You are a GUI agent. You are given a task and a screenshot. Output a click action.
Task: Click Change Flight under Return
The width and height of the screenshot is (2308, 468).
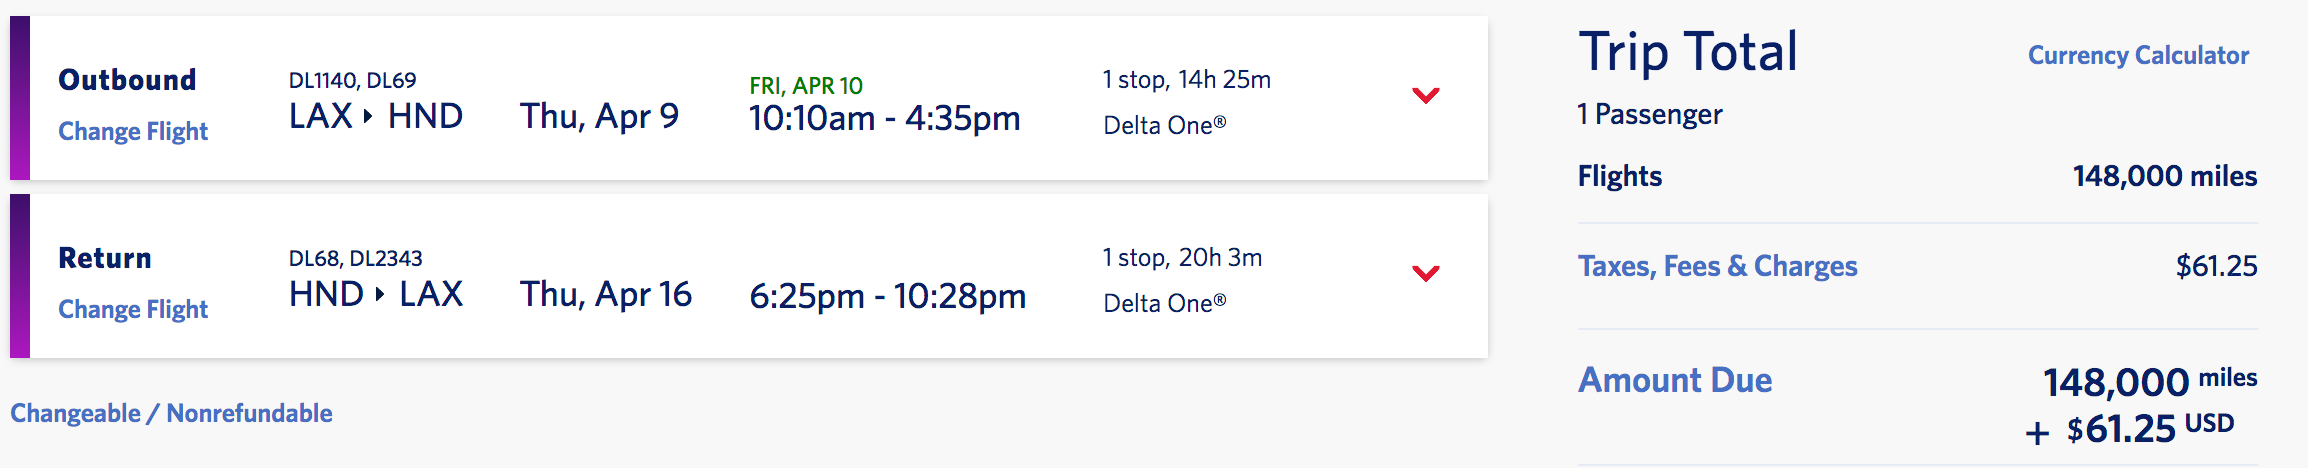pyautogui.click(x=133, y=309)
